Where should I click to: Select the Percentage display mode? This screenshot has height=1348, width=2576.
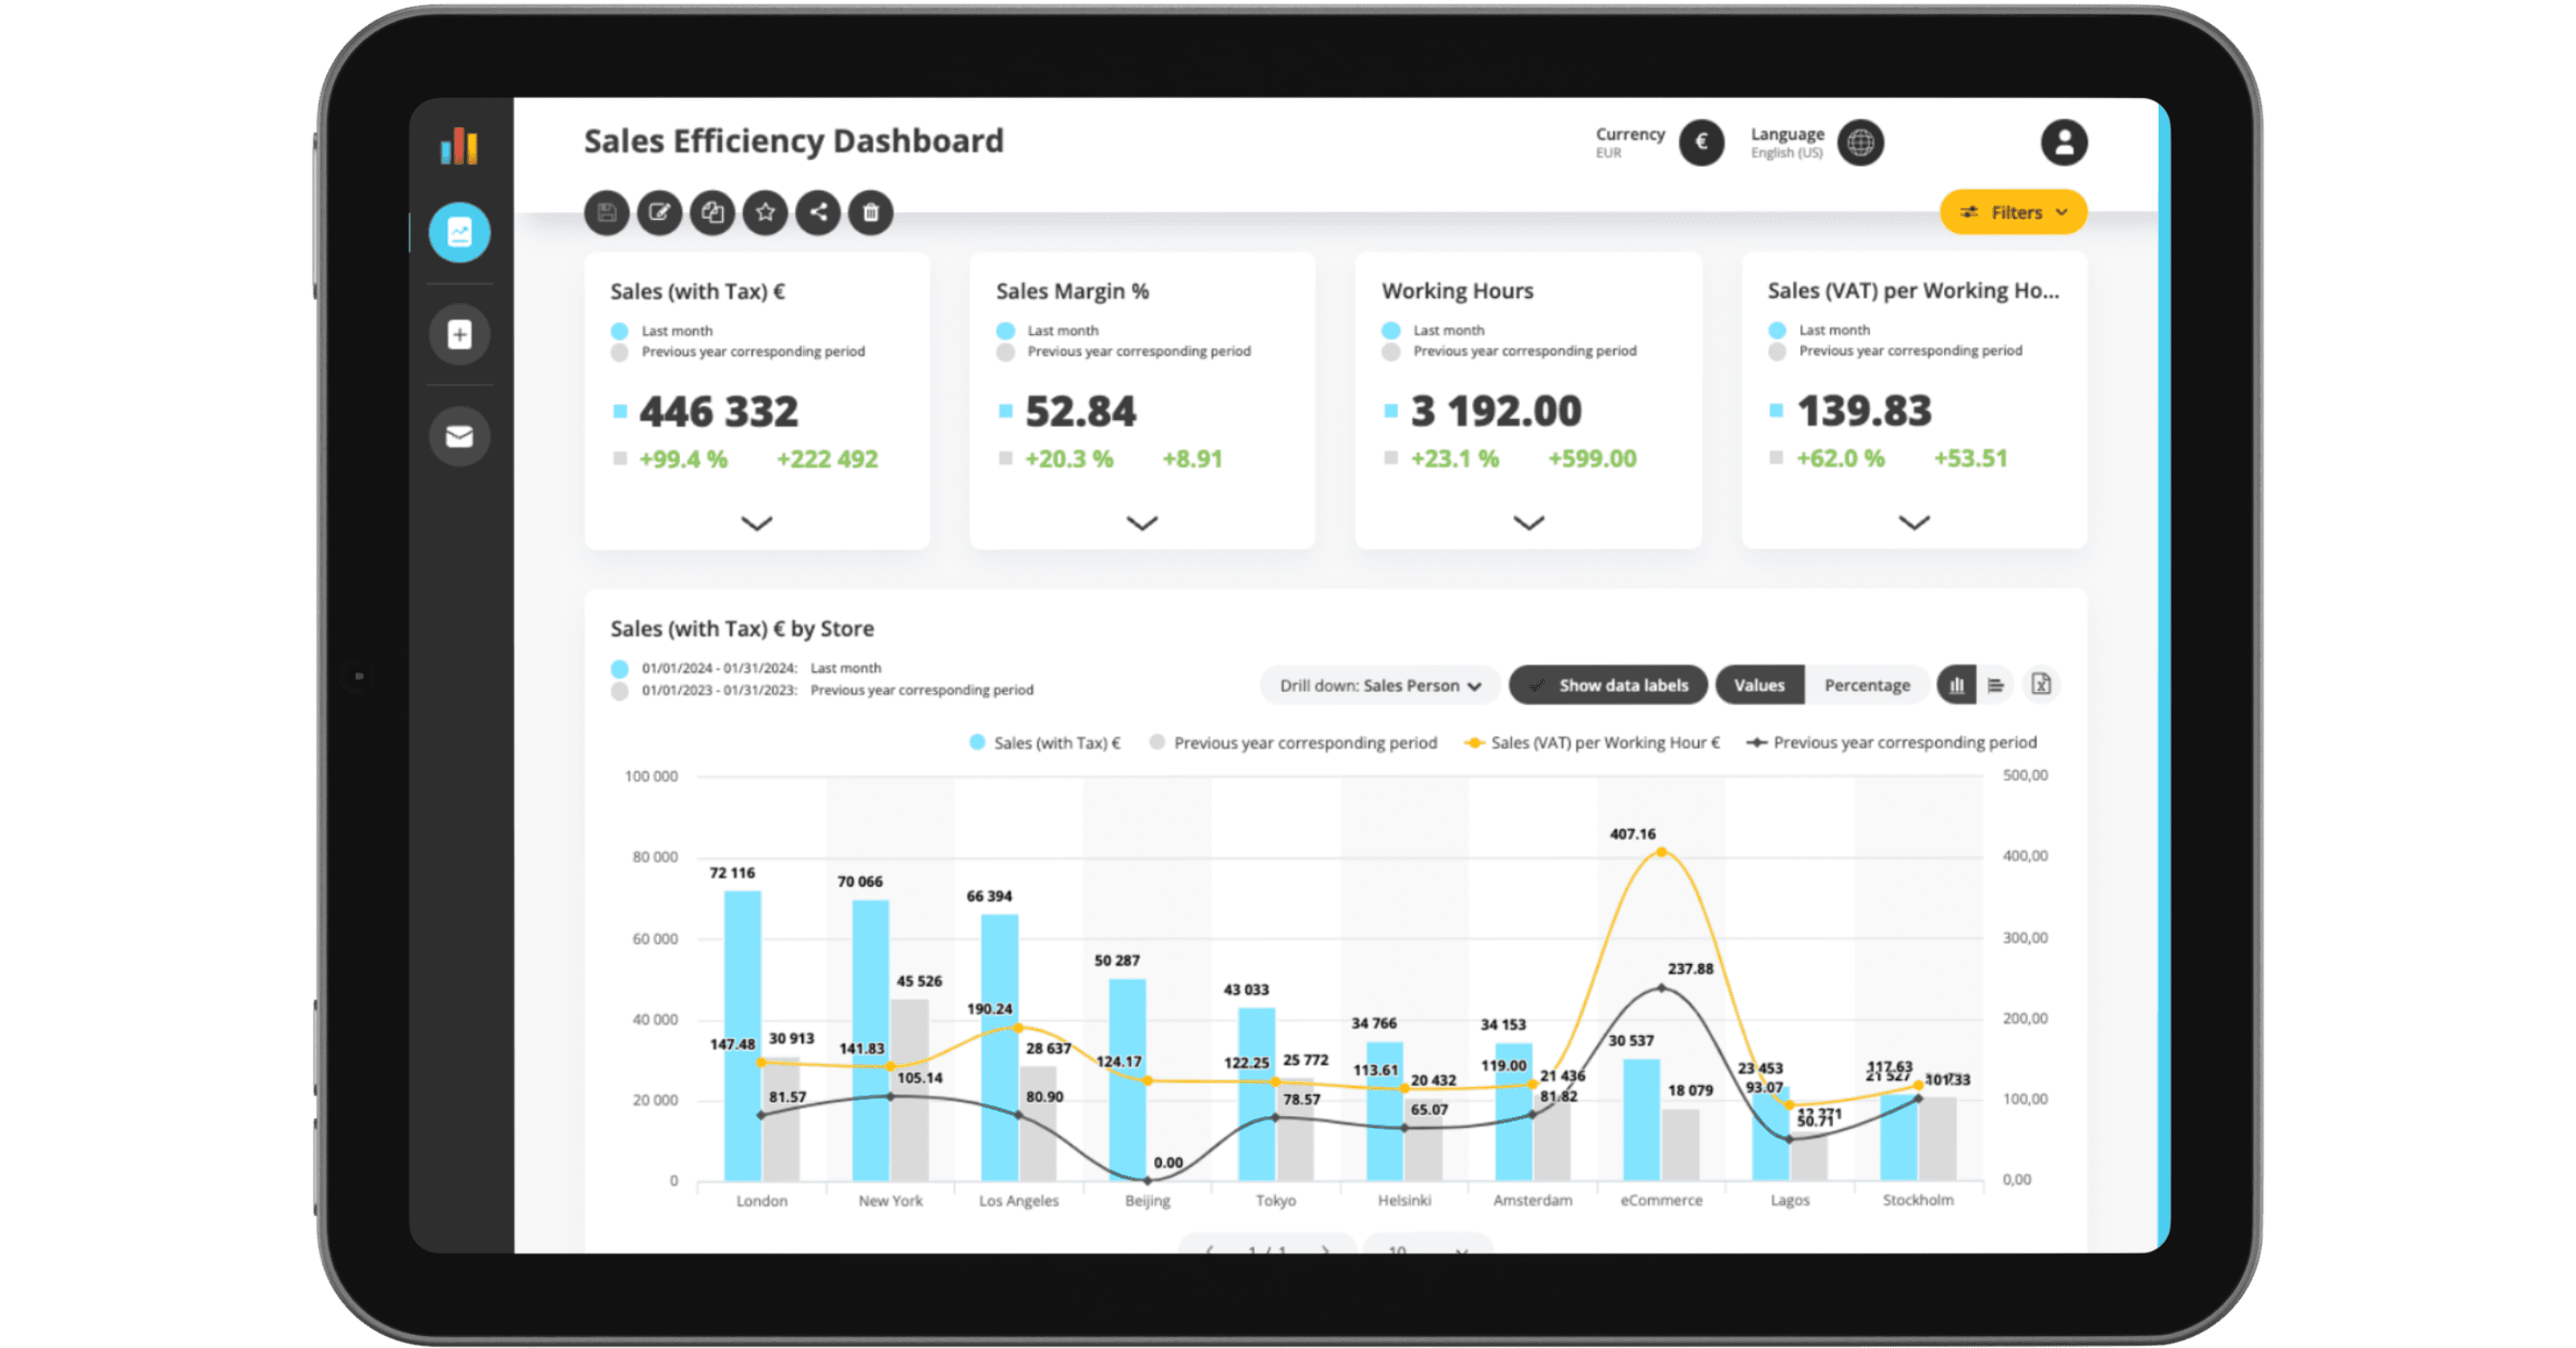[1866, 685]
